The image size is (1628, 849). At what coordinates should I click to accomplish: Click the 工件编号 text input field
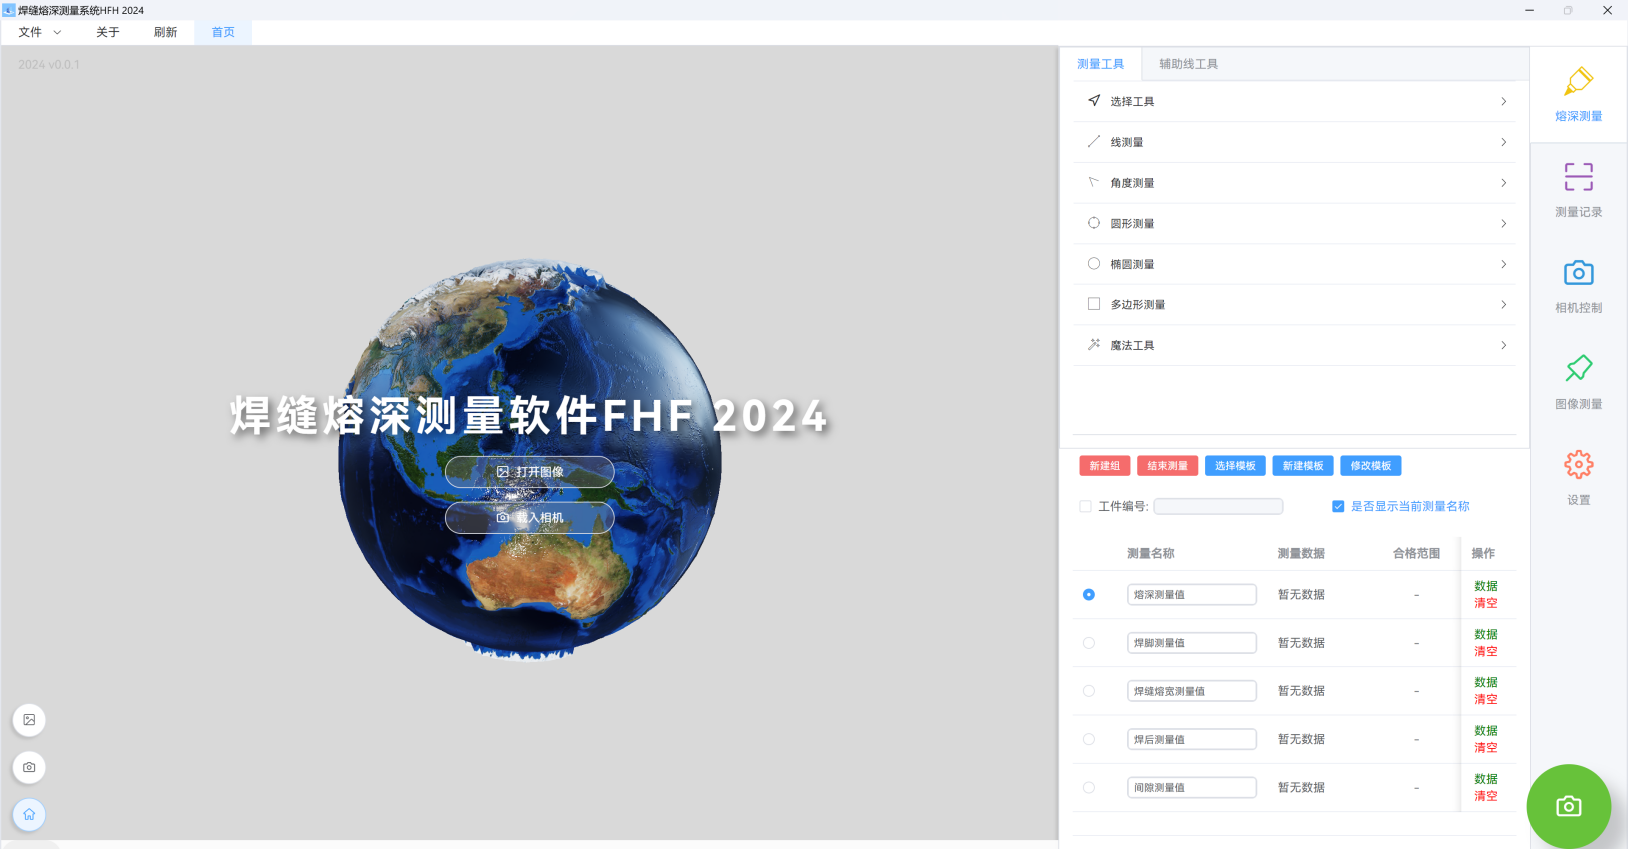click(x=1218, y=507)
